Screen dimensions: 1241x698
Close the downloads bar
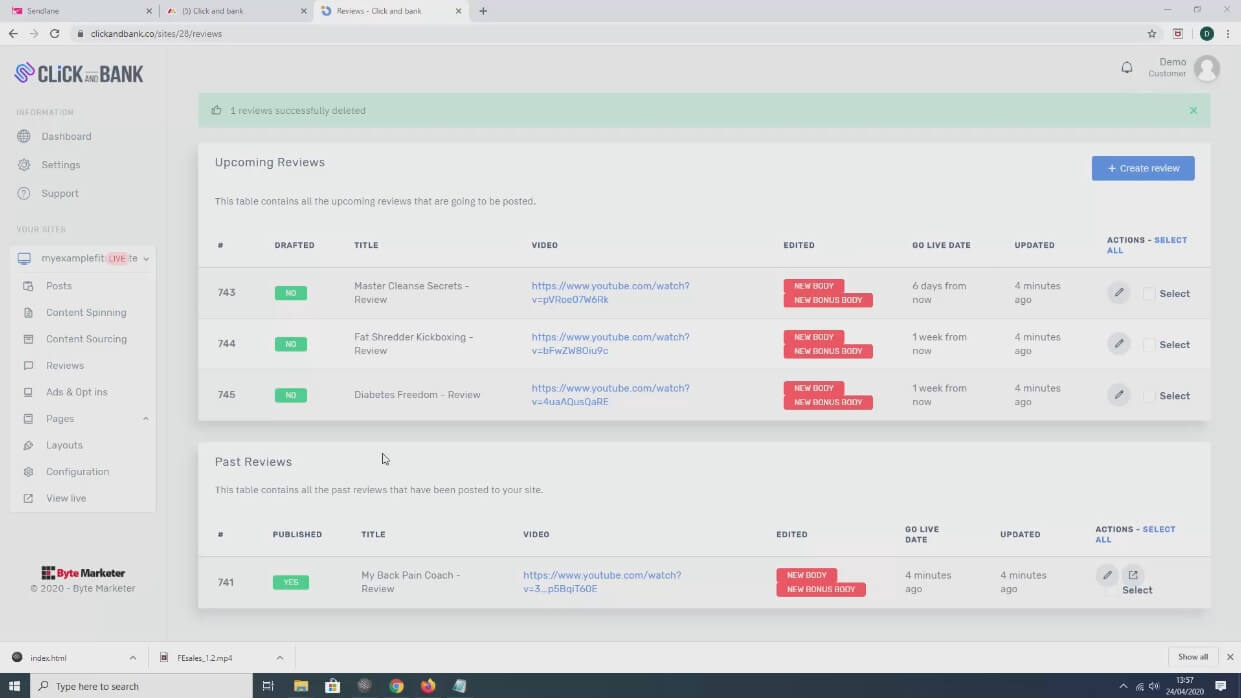point(1230,657)
